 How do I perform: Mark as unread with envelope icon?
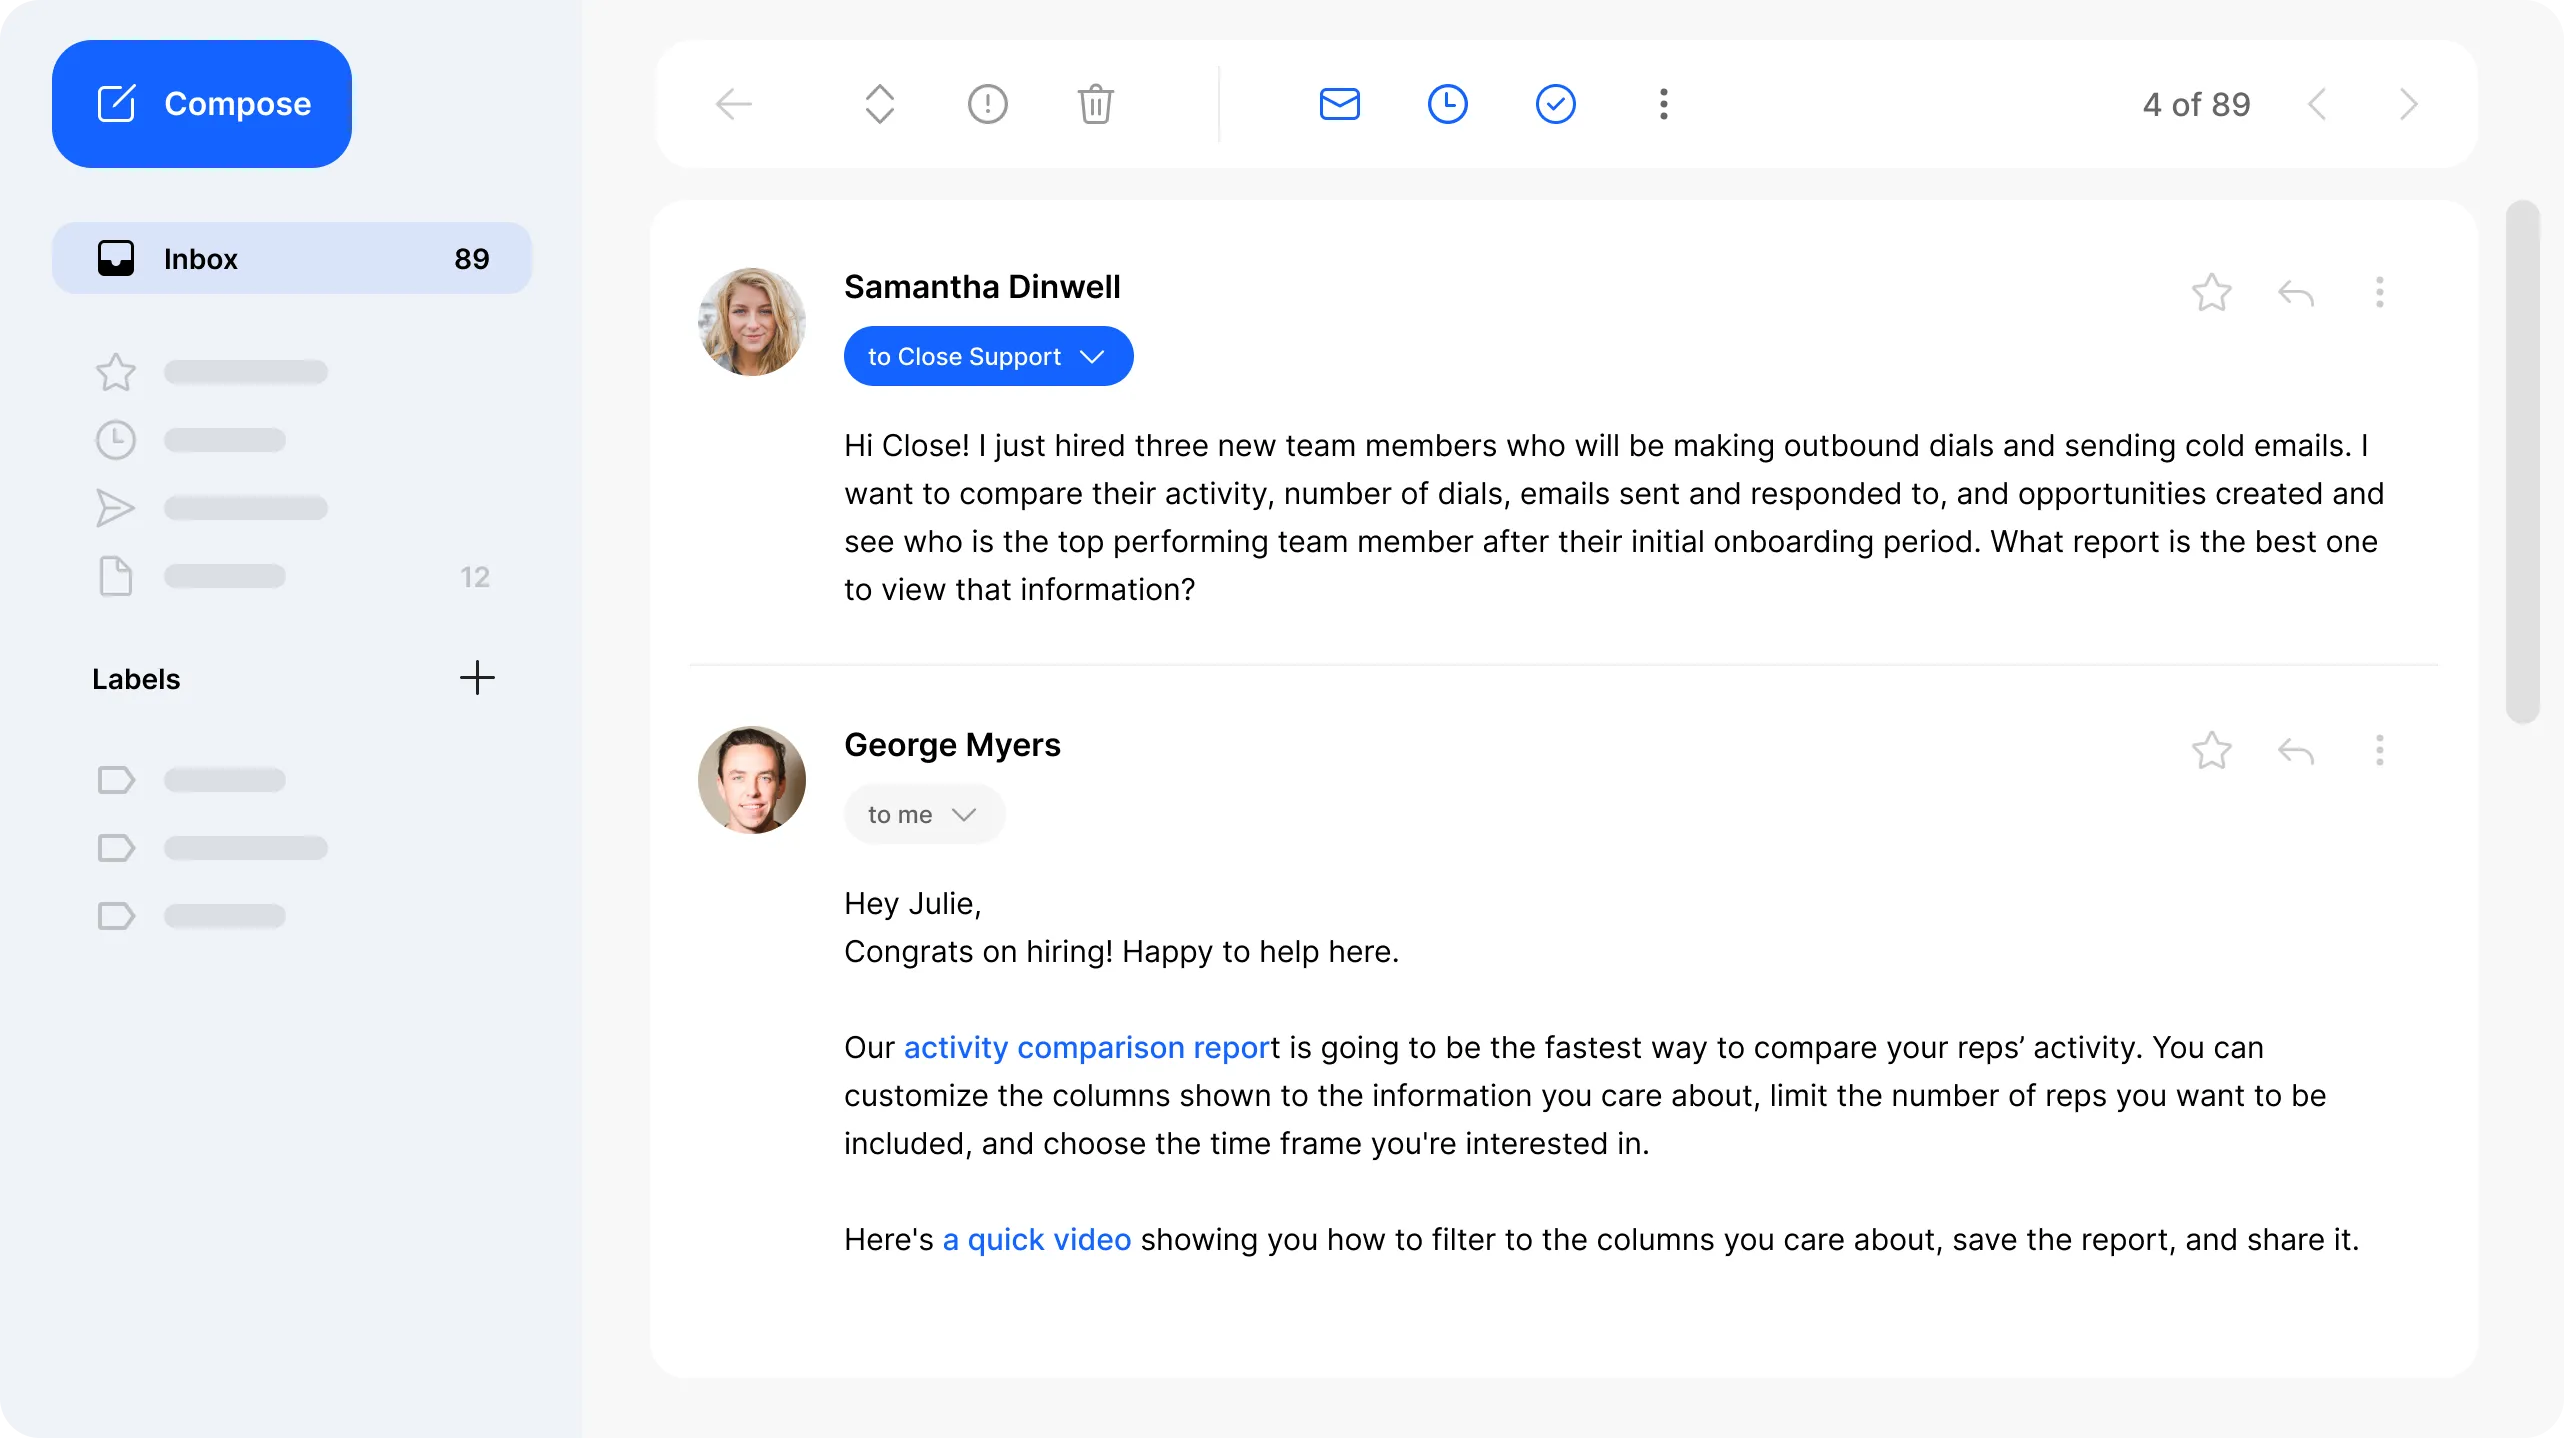[1340, 104]
